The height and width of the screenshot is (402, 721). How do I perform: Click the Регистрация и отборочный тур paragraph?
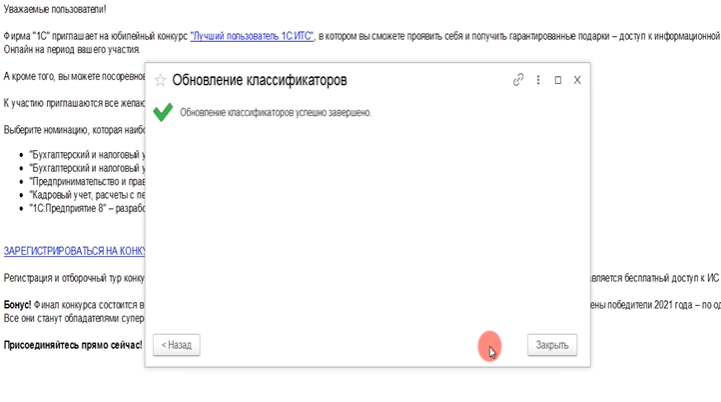tap(75, 277)
